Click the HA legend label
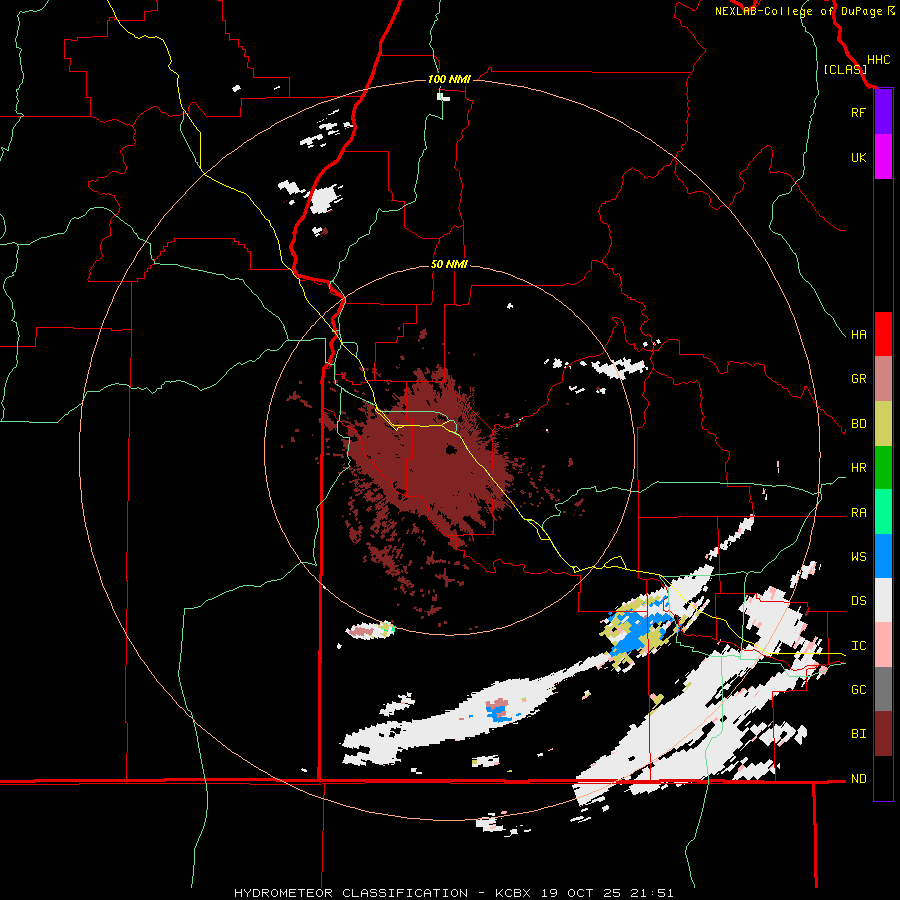The image size is (900, 900). 858,335
